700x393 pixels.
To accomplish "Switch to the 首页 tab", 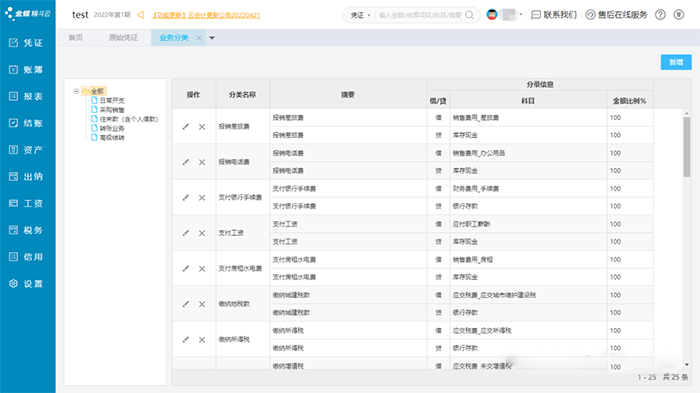I will [75, 38].
